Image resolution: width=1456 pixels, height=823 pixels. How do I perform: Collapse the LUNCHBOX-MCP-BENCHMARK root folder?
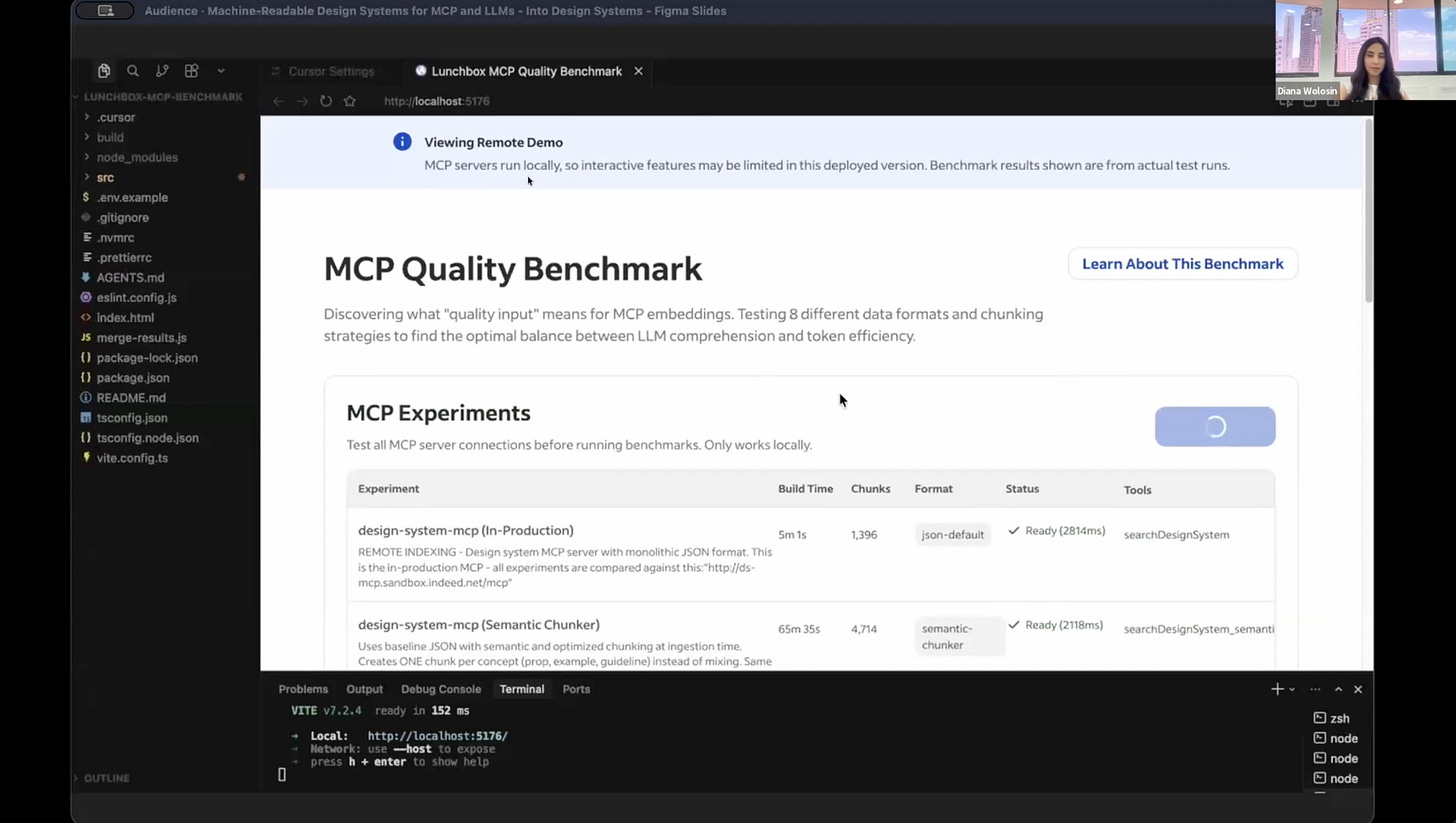click(x=163, y=97)
